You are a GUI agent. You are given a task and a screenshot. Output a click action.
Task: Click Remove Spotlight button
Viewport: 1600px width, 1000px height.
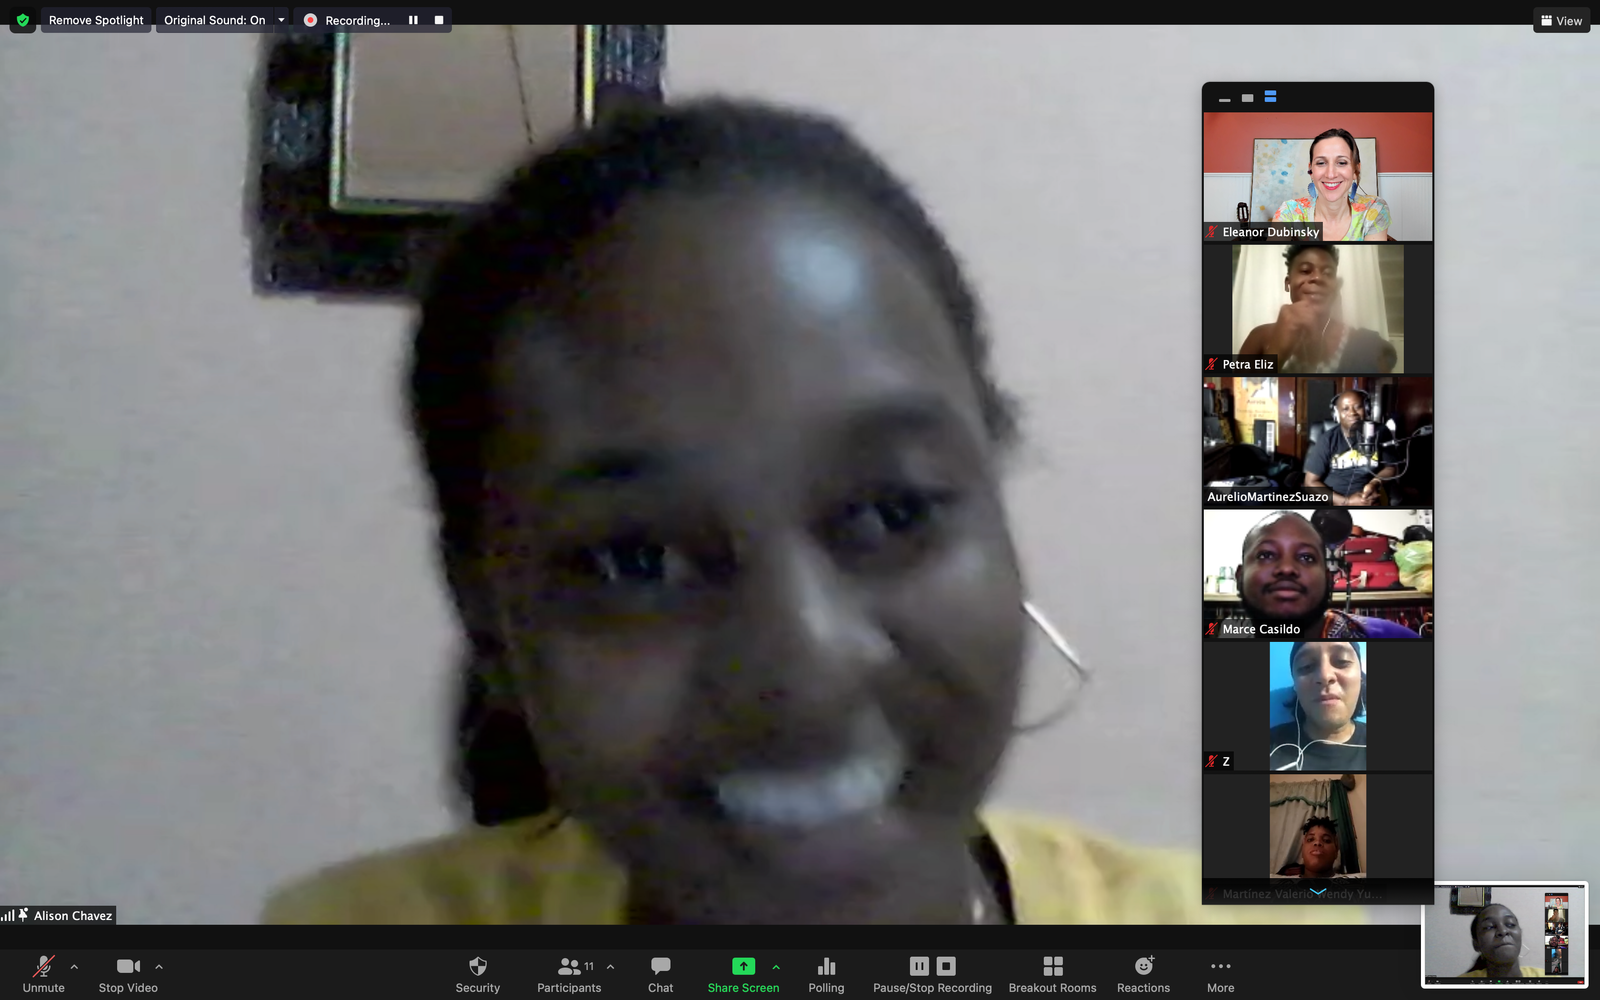(96, 20)
